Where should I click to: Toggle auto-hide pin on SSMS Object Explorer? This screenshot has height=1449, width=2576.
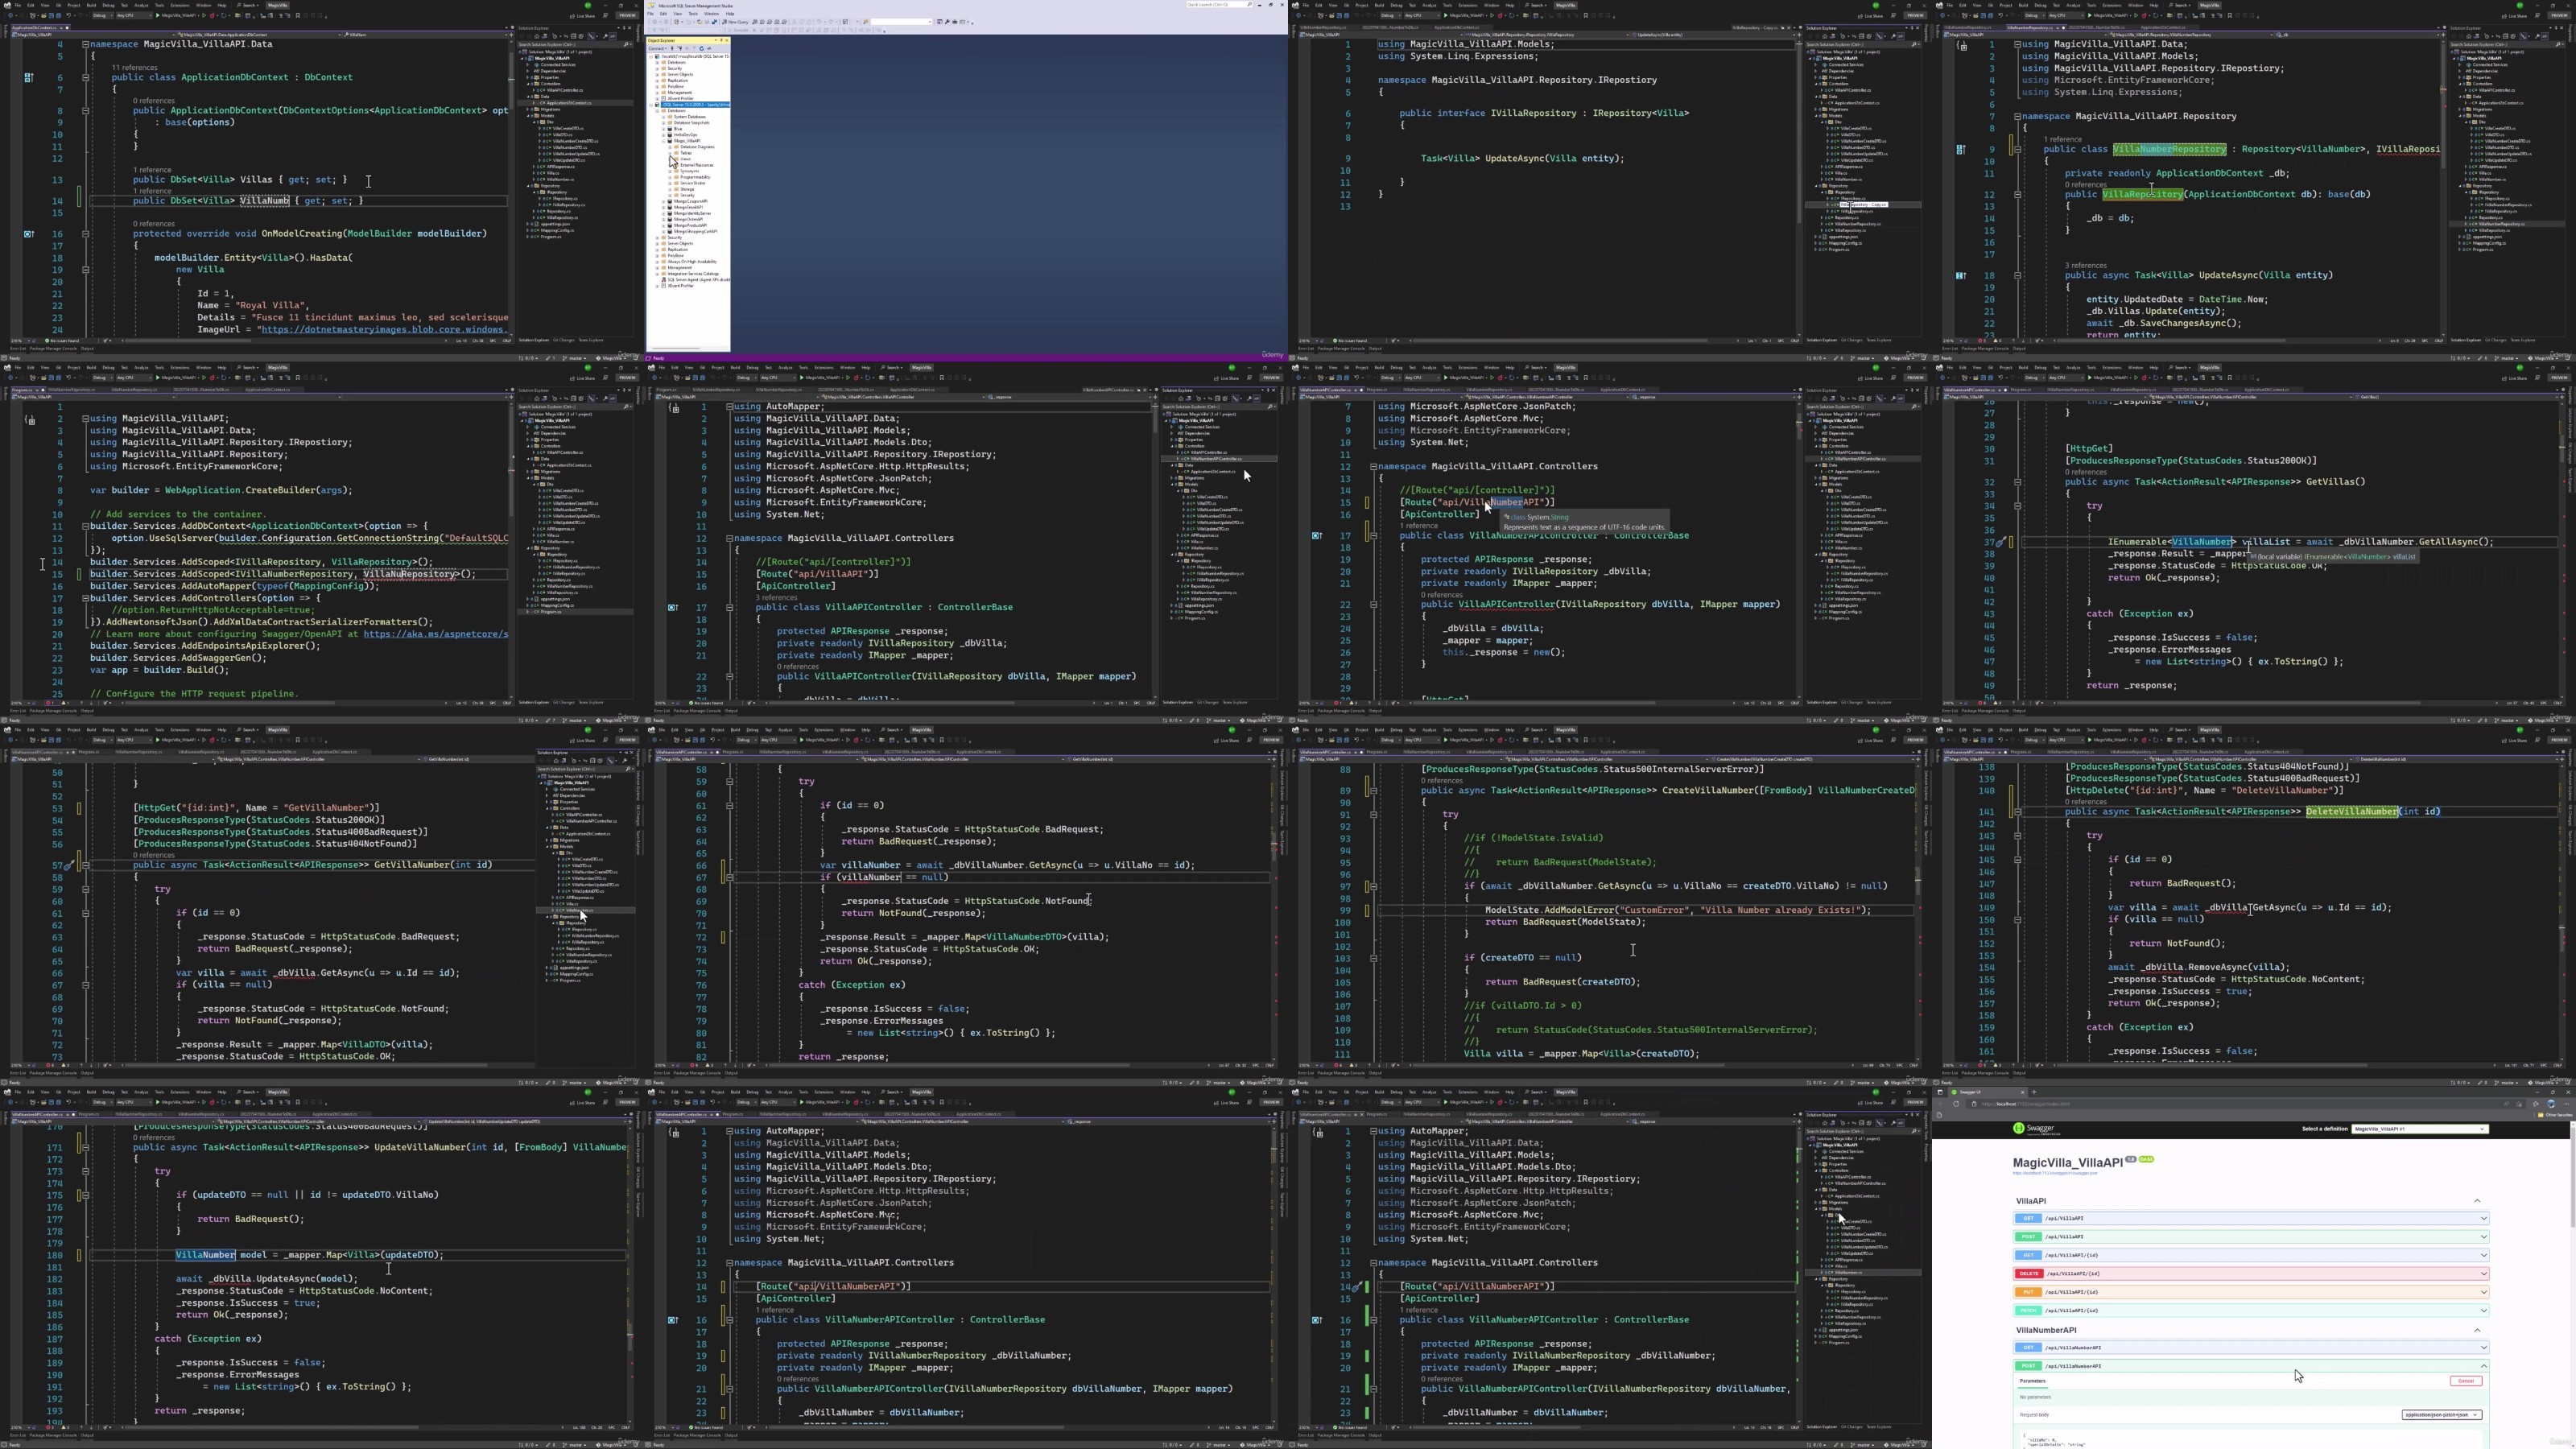(x=722, y=40)
